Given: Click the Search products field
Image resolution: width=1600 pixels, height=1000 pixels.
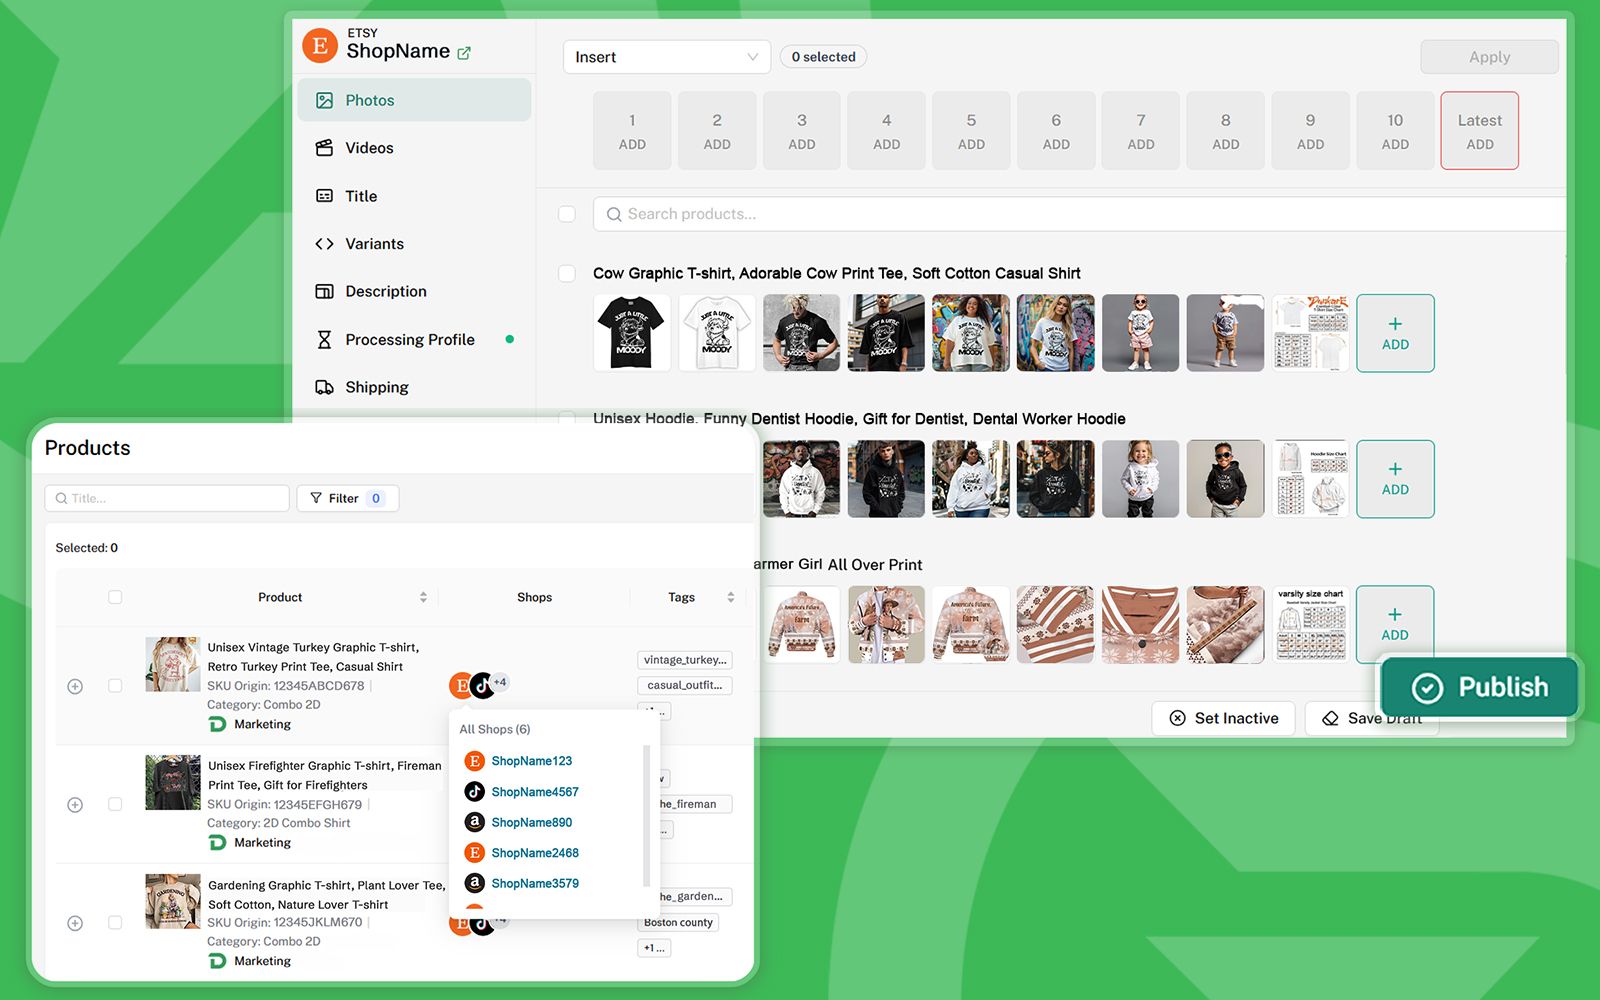Looking at the screenshot, I should (x=1080, y=214).
